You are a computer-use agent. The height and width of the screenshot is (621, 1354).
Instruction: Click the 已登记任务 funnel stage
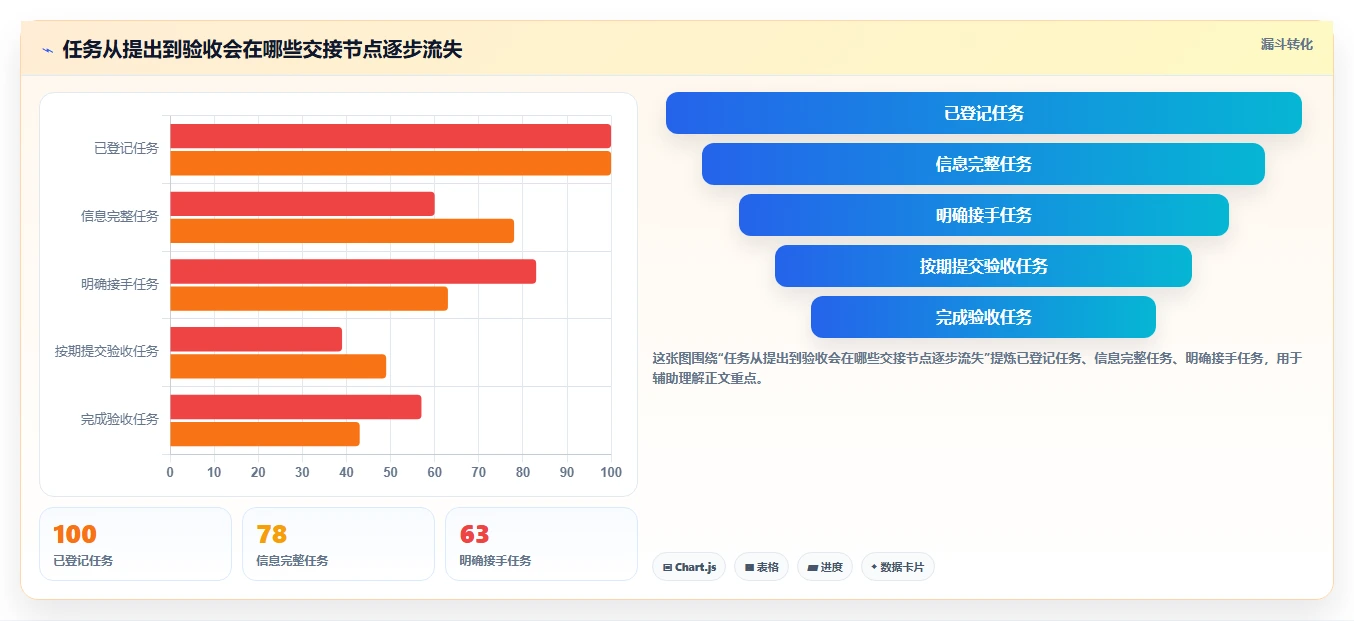coord(984,113)
